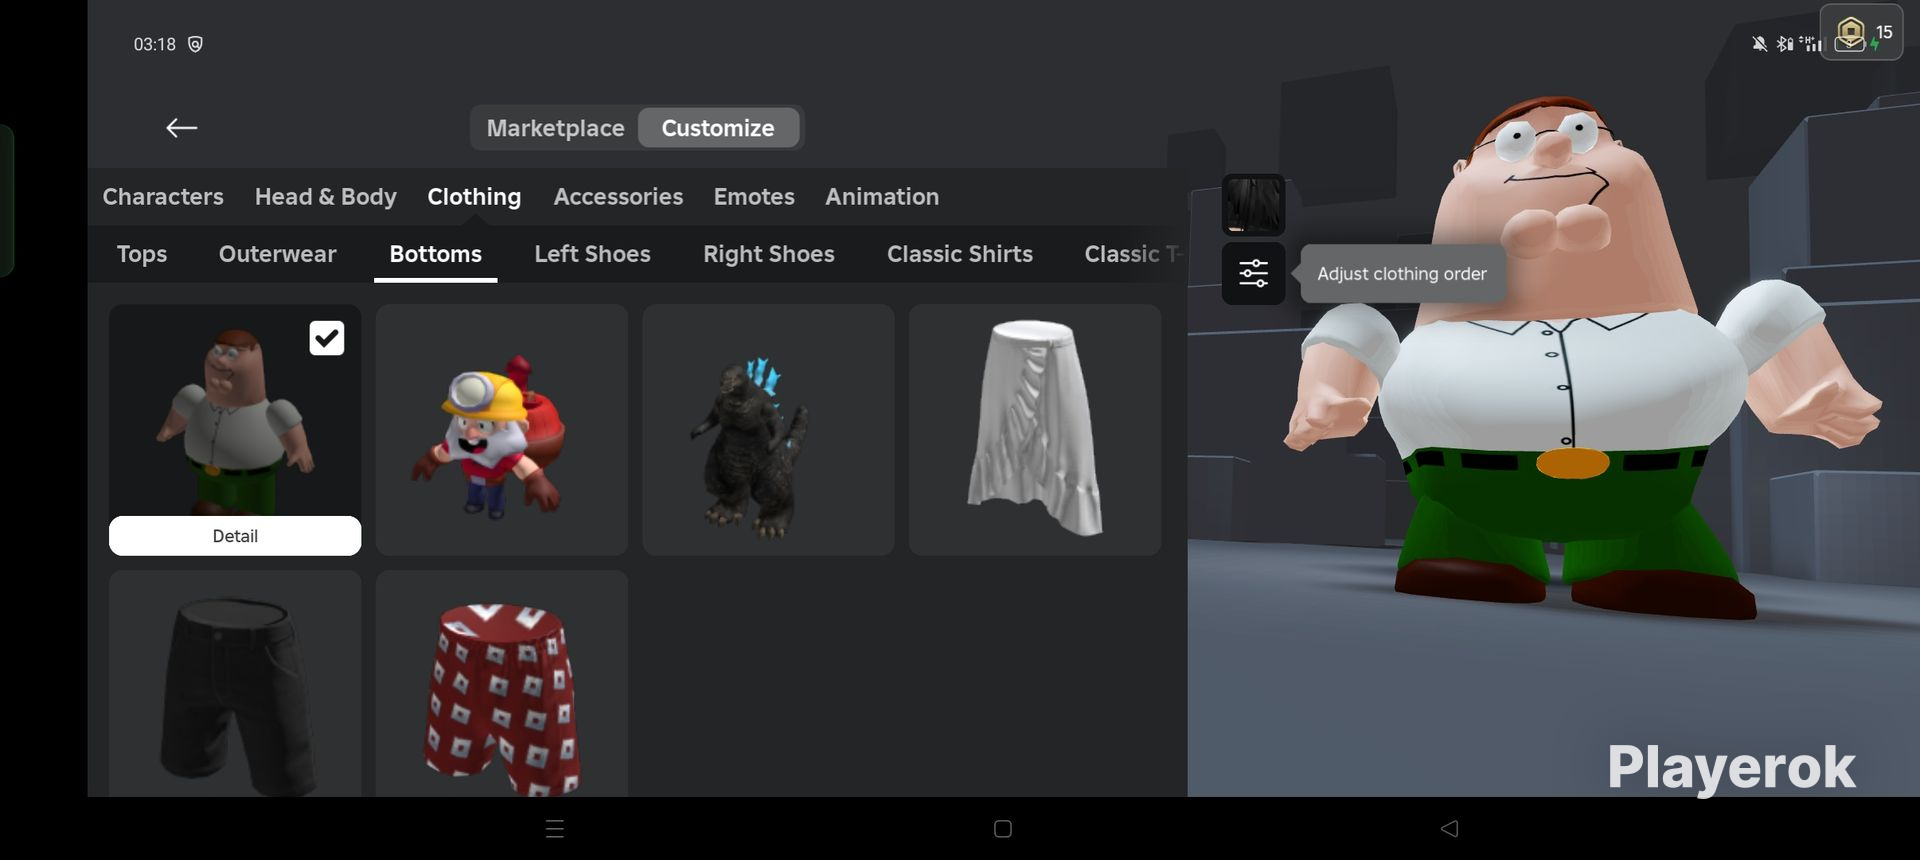Image resolution: width=1920 pixels, height=860 pixels.
Task: Click the Detail button
Action: [235, 536]
